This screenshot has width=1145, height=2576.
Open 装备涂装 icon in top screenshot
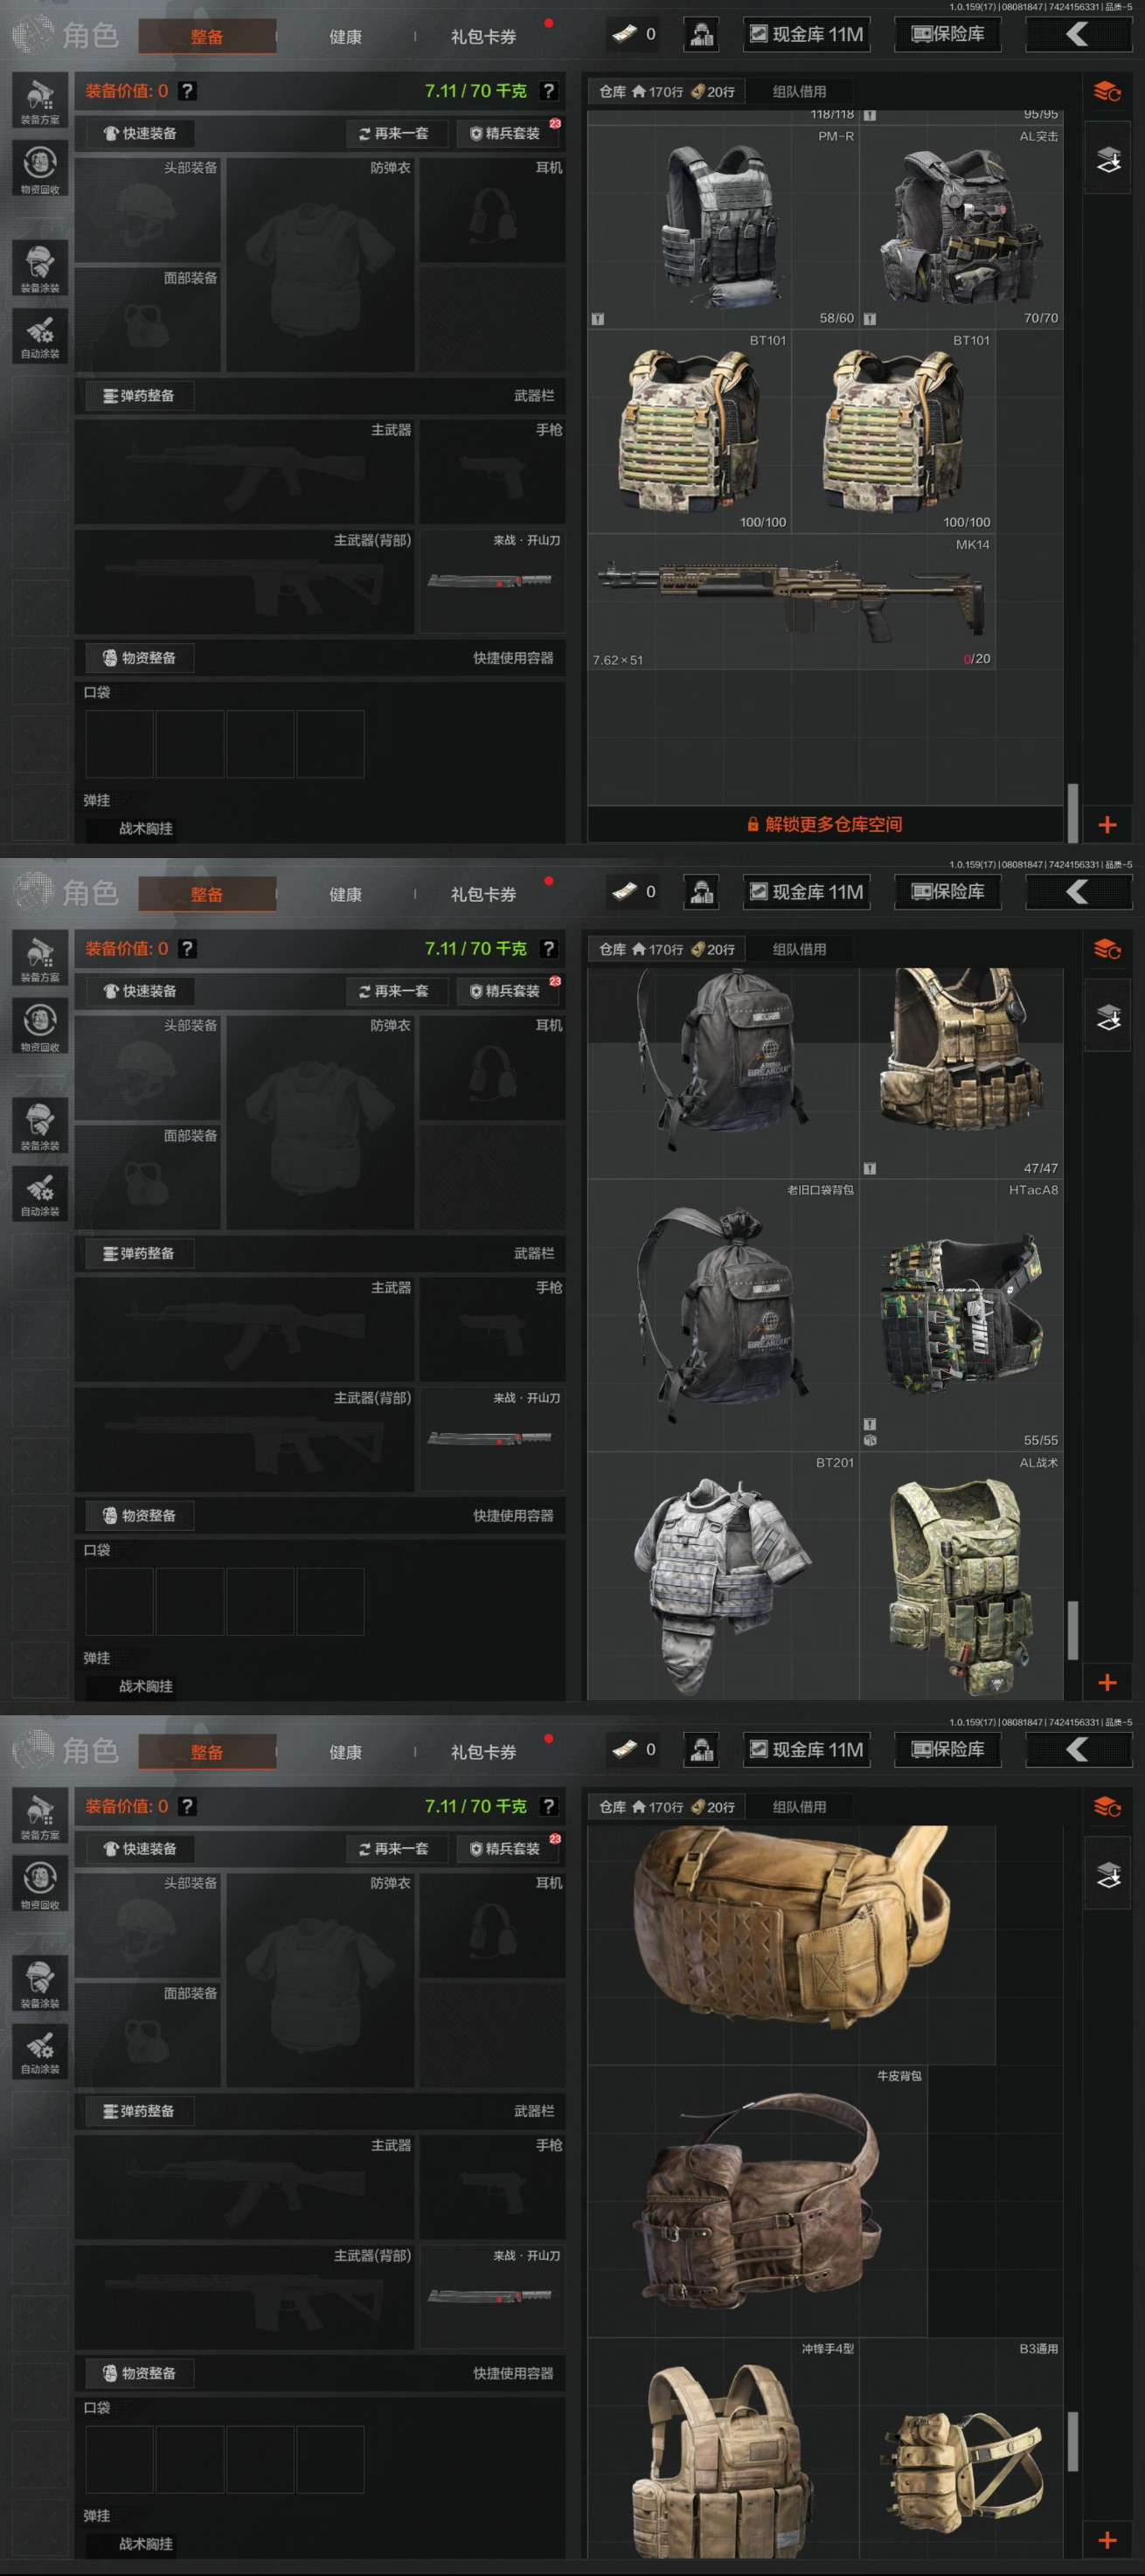pos(40,268)
